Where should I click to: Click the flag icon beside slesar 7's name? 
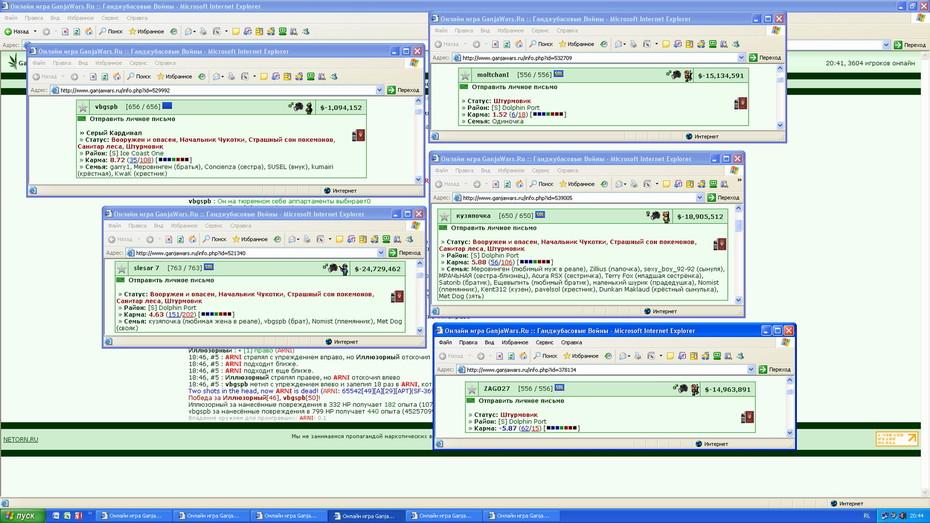click(x=209, y=267)
